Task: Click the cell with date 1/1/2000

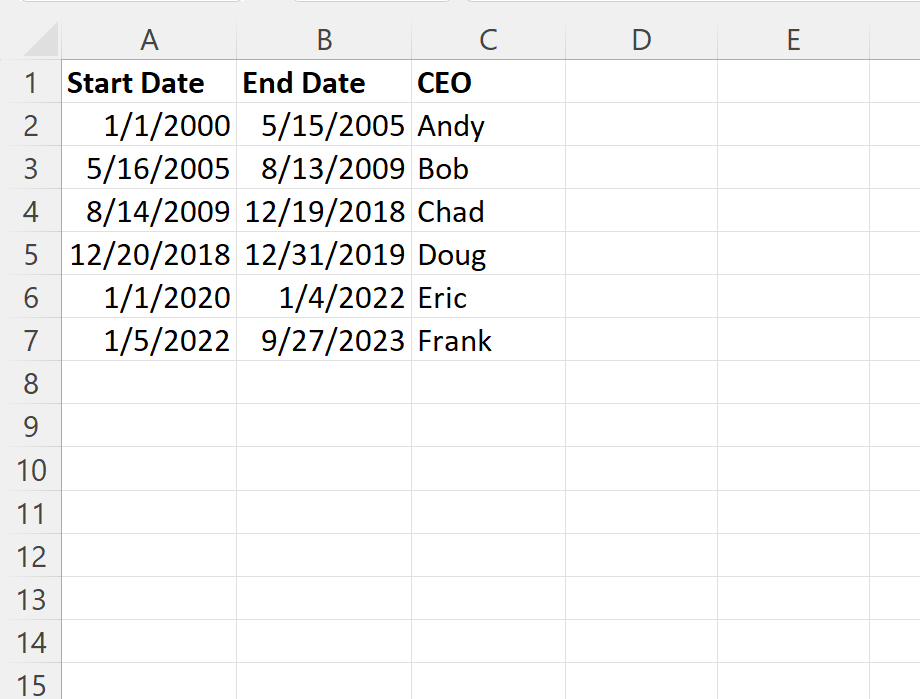Action: coord(149,126)
